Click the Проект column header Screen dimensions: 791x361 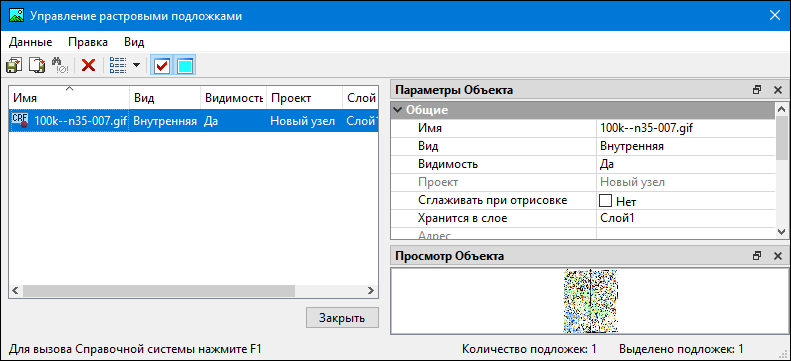tap(305, 97)
